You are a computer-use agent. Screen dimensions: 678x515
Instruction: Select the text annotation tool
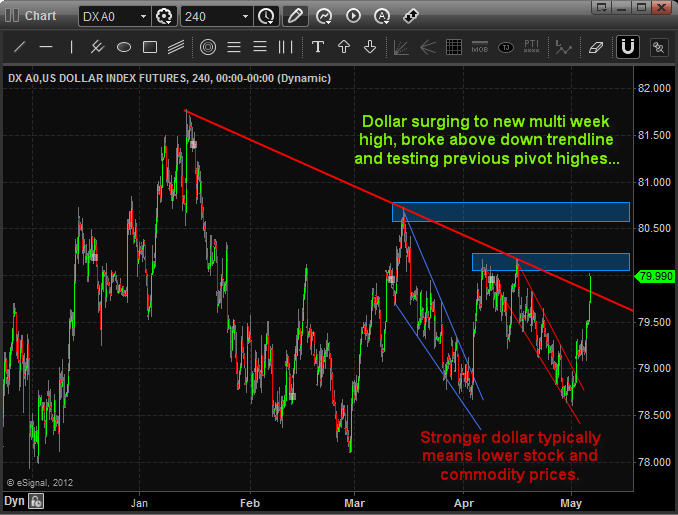click(x=318, y=47)
